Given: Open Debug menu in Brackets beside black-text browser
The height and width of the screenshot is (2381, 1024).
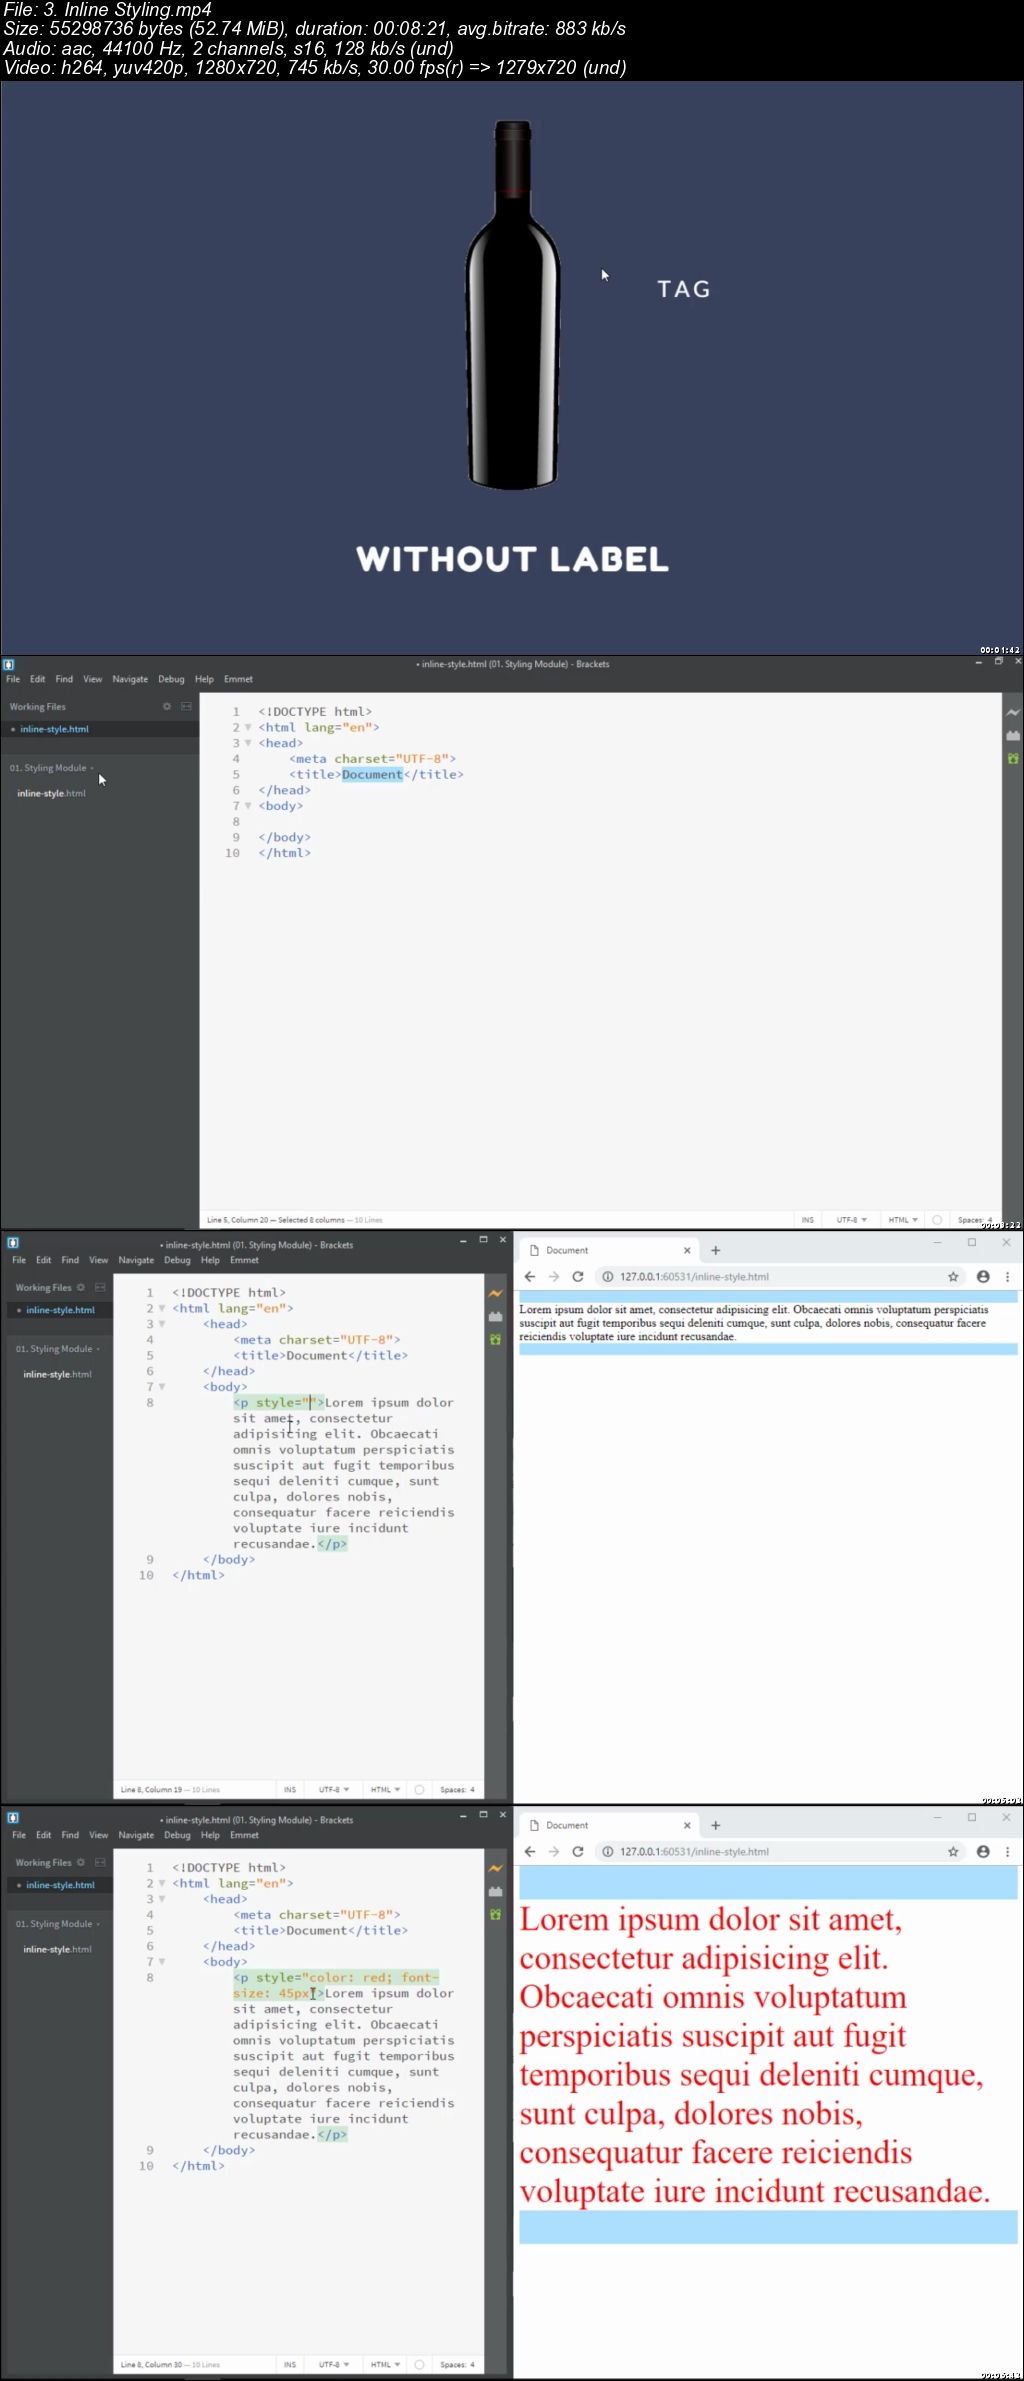Looking at the screenshot, I should tap(177, 1260).
